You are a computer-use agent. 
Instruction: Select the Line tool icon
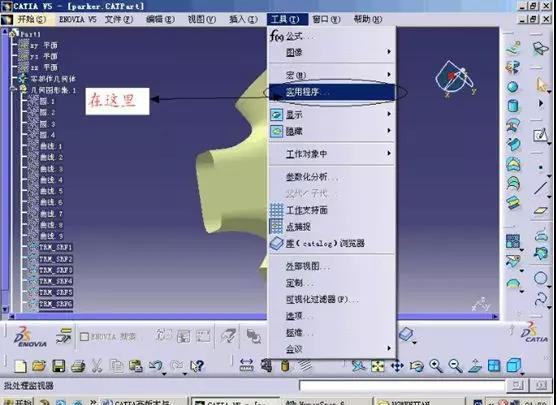(x=541, y=188)
